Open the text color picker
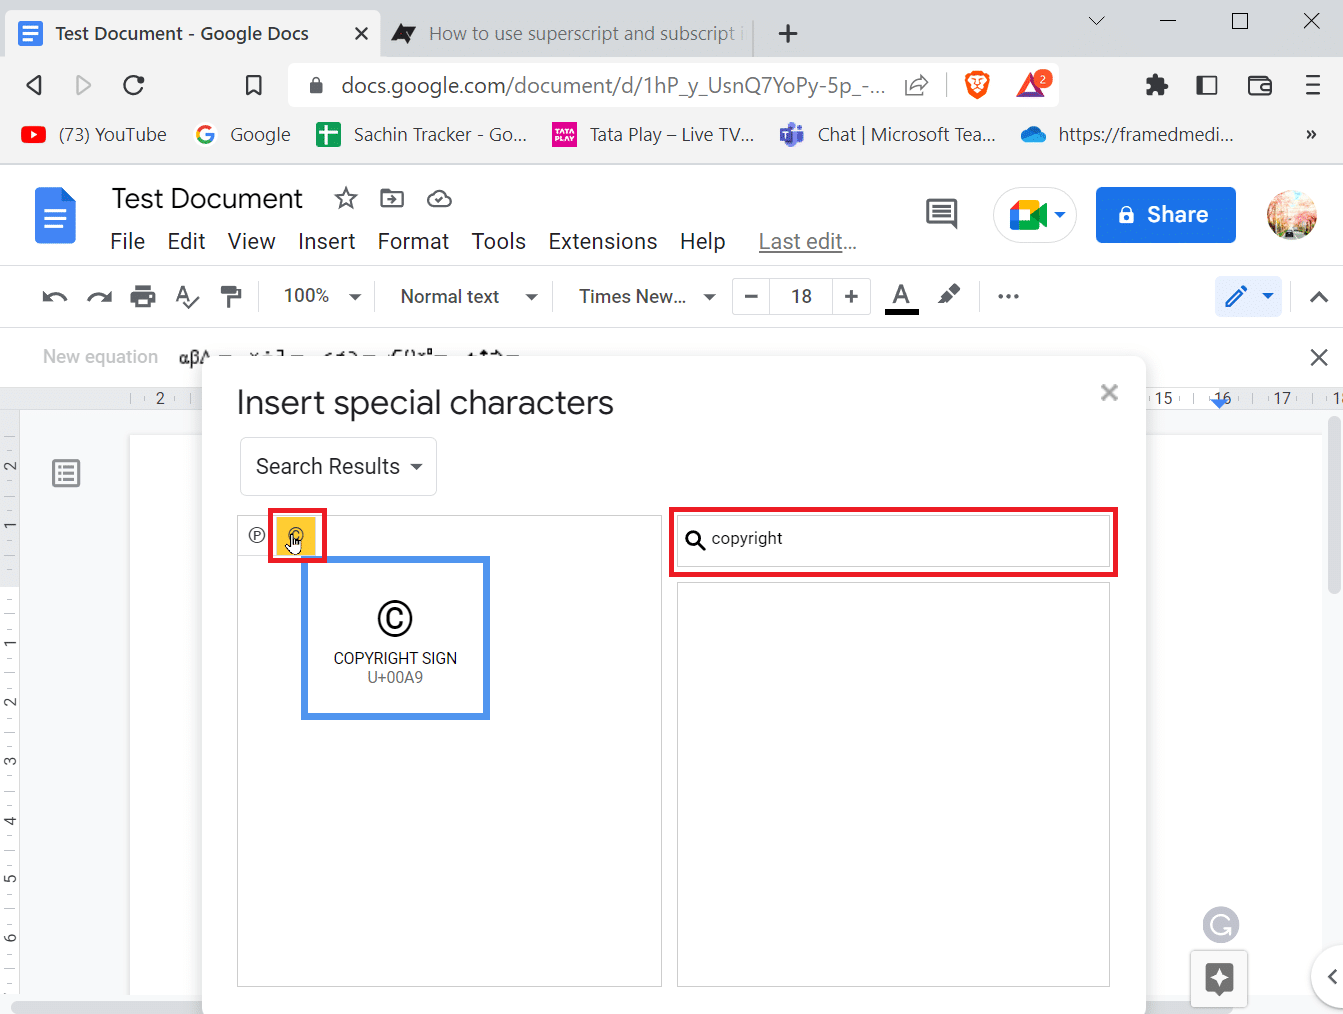 [x=901, y=297]
